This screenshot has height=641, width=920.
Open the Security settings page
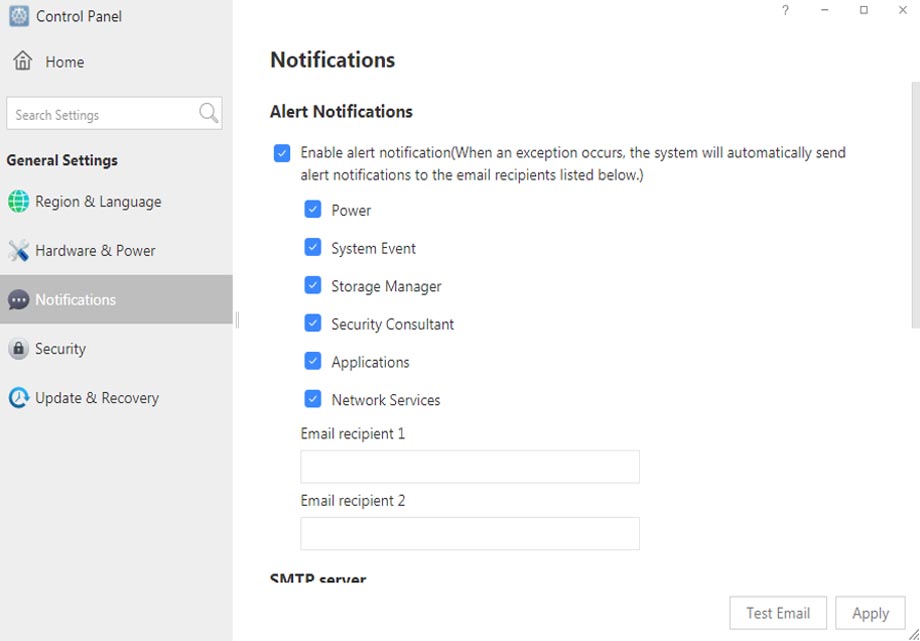coord(116,349)
